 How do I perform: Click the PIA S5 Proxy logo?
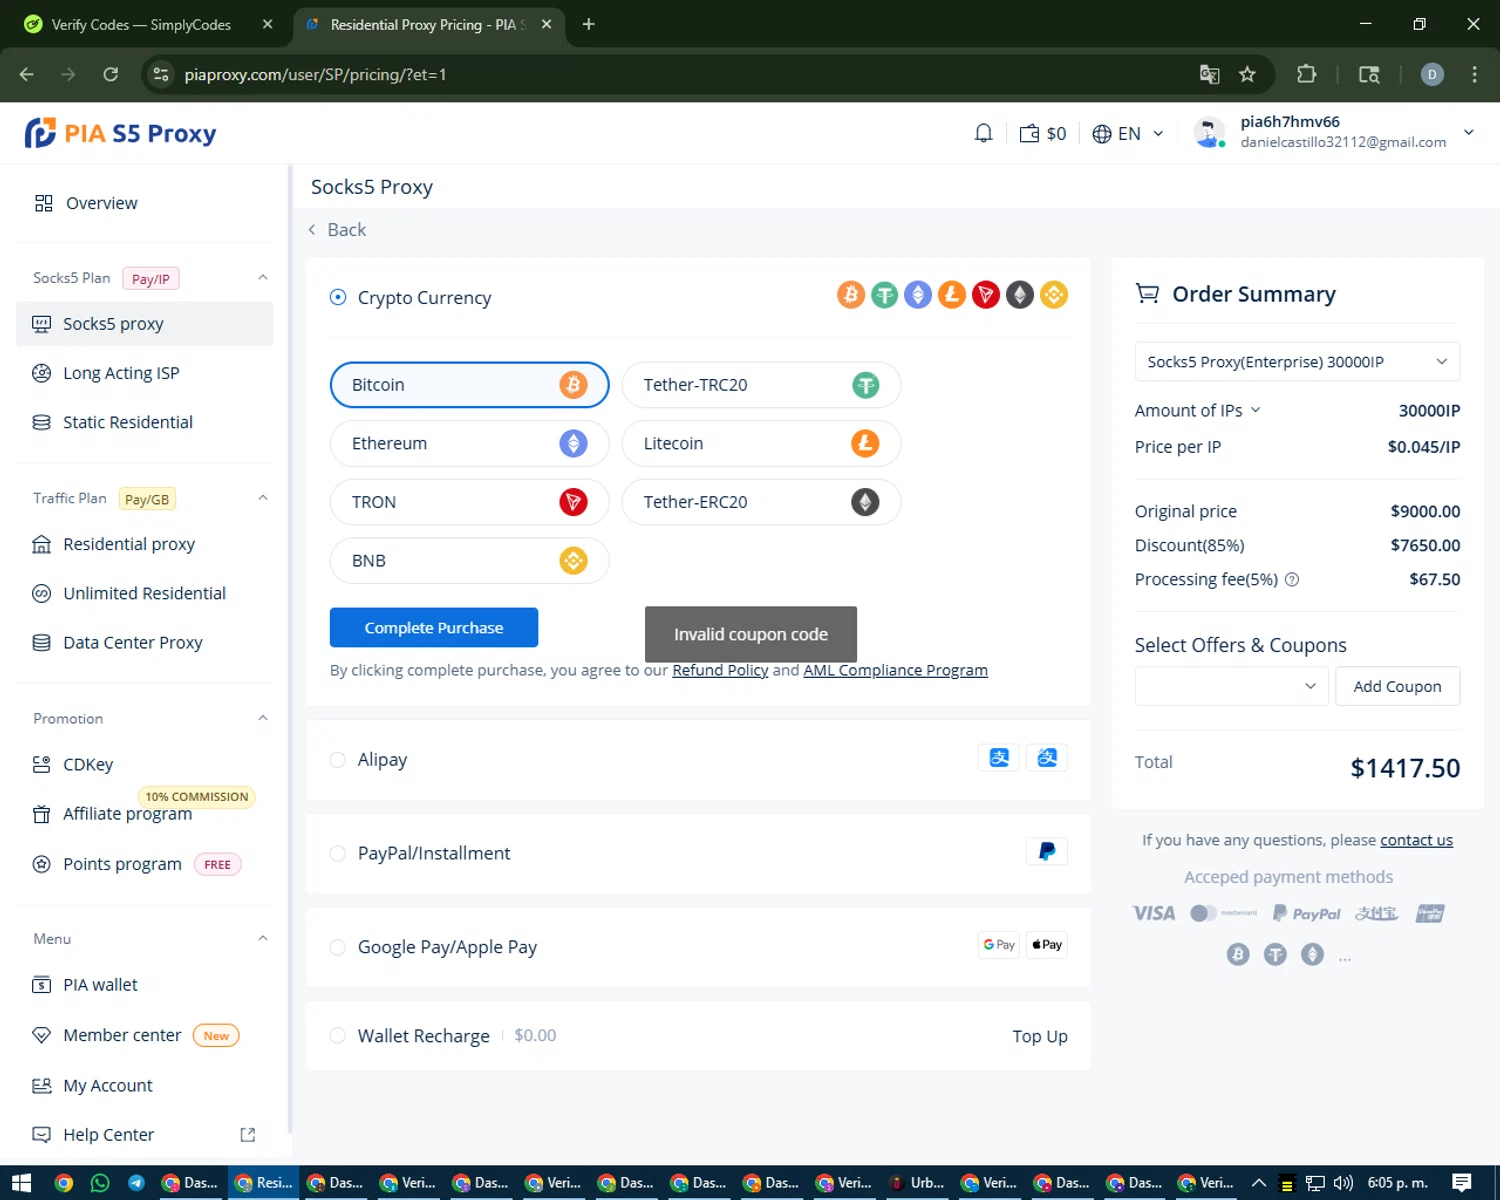121,133
